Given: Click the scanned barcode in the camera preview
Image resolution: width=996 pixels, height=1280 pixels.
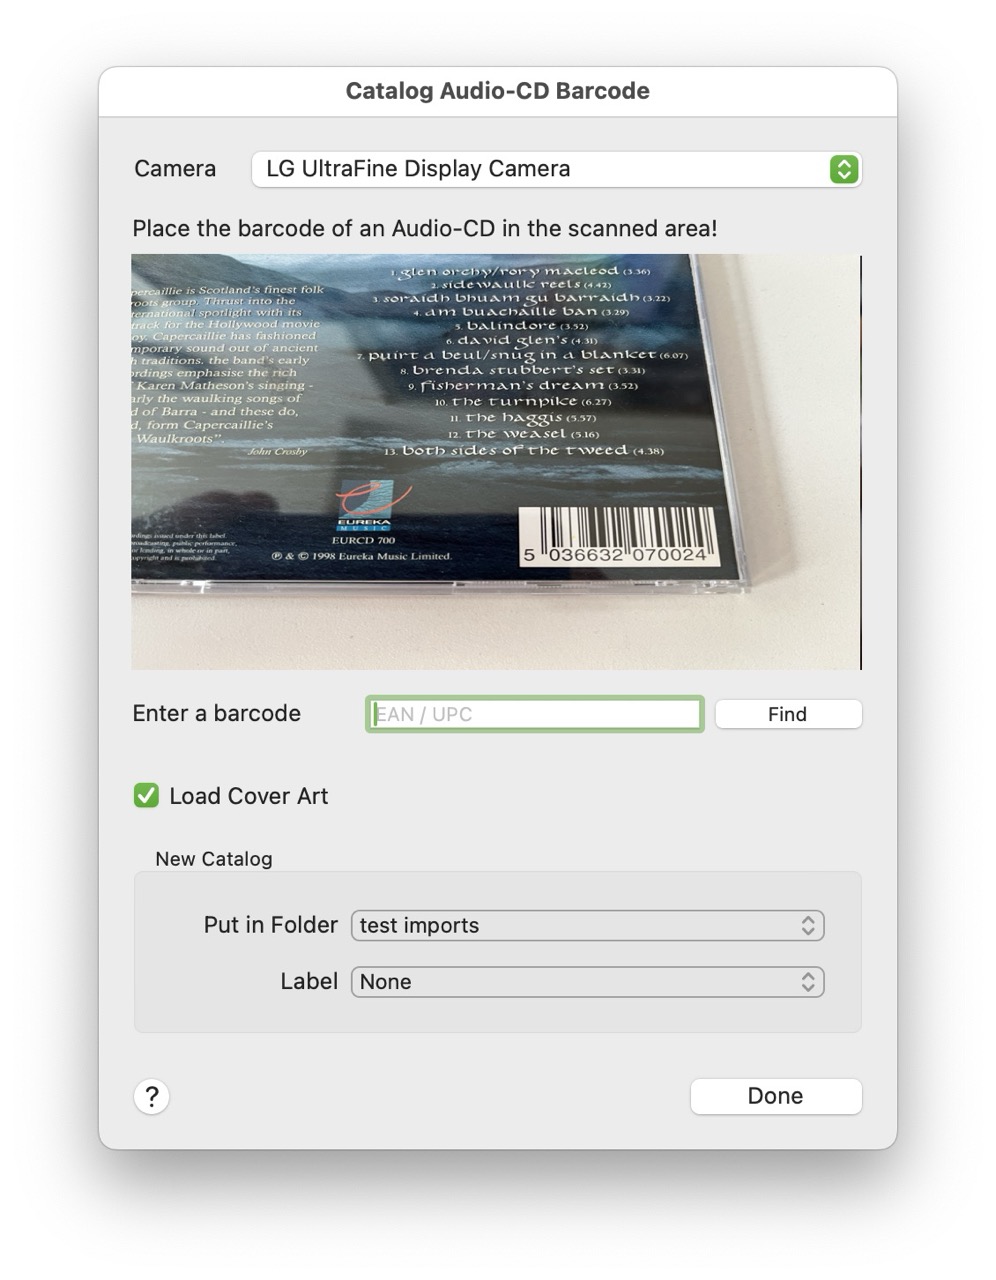Looking at the screenshot, I should point(617,535).
